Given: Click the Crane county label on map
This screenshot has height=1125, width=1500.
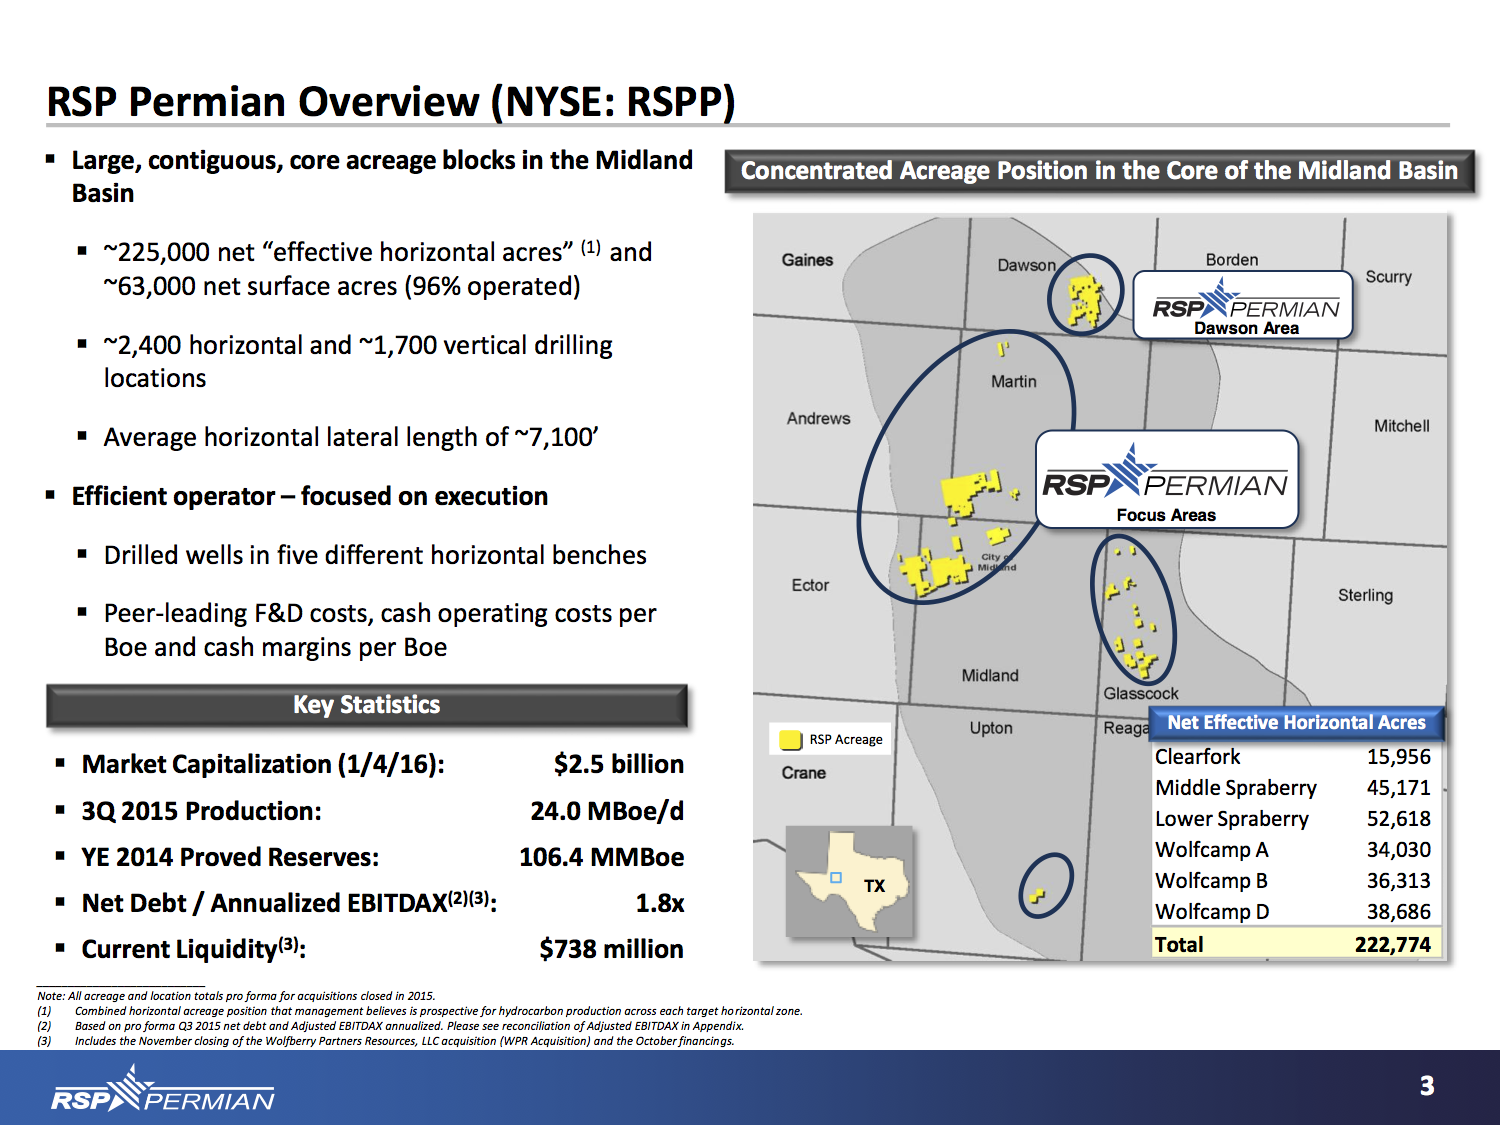Looking at the screenshot, I should (x=804, y=773).
